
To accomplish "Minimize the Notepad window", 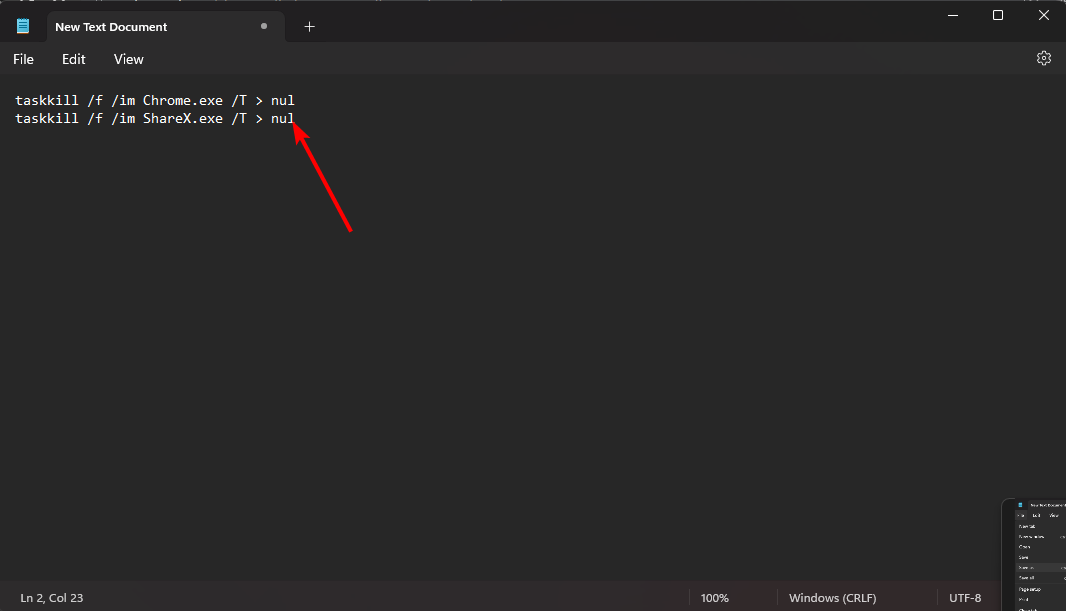I will click(953, 15).
